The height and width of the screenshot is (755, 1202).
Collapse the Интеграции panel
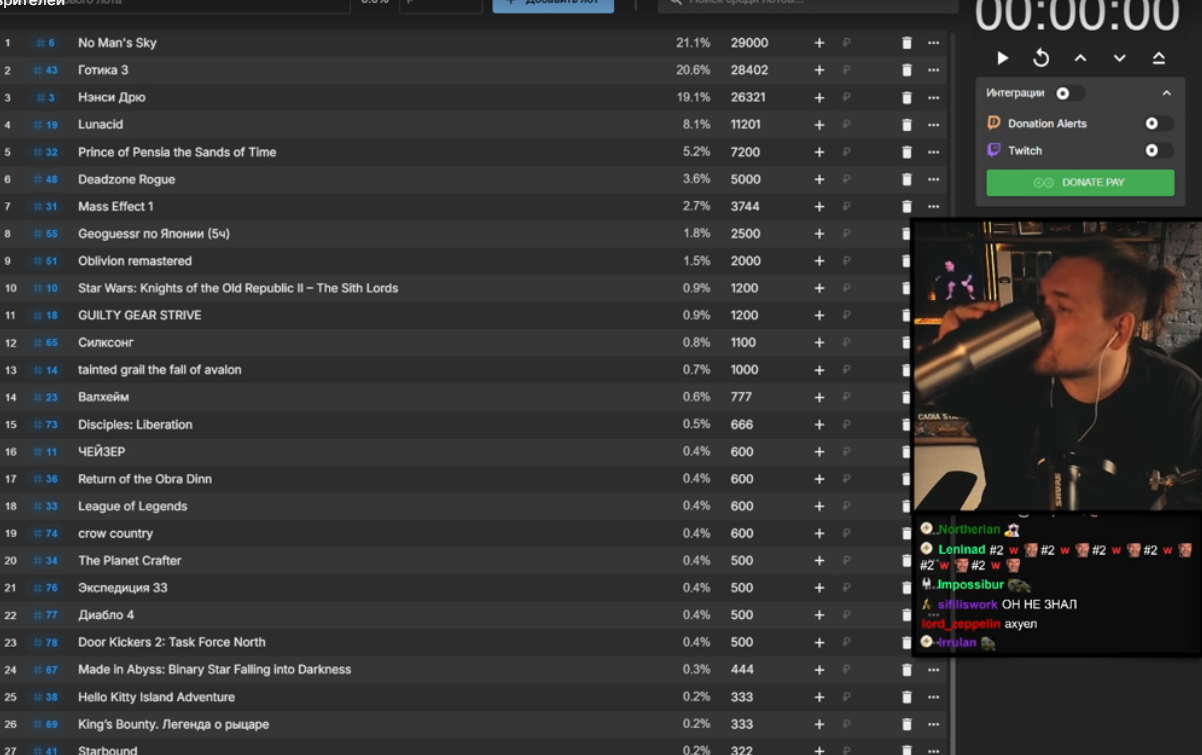[x=1166, y=93]
